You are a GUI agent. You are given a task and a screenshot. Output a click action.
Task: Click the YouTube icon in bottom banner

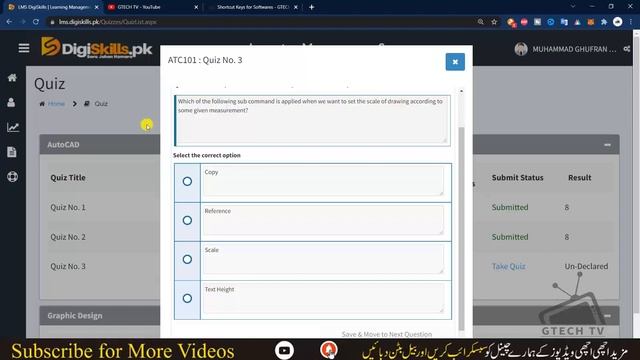point(284,350)
